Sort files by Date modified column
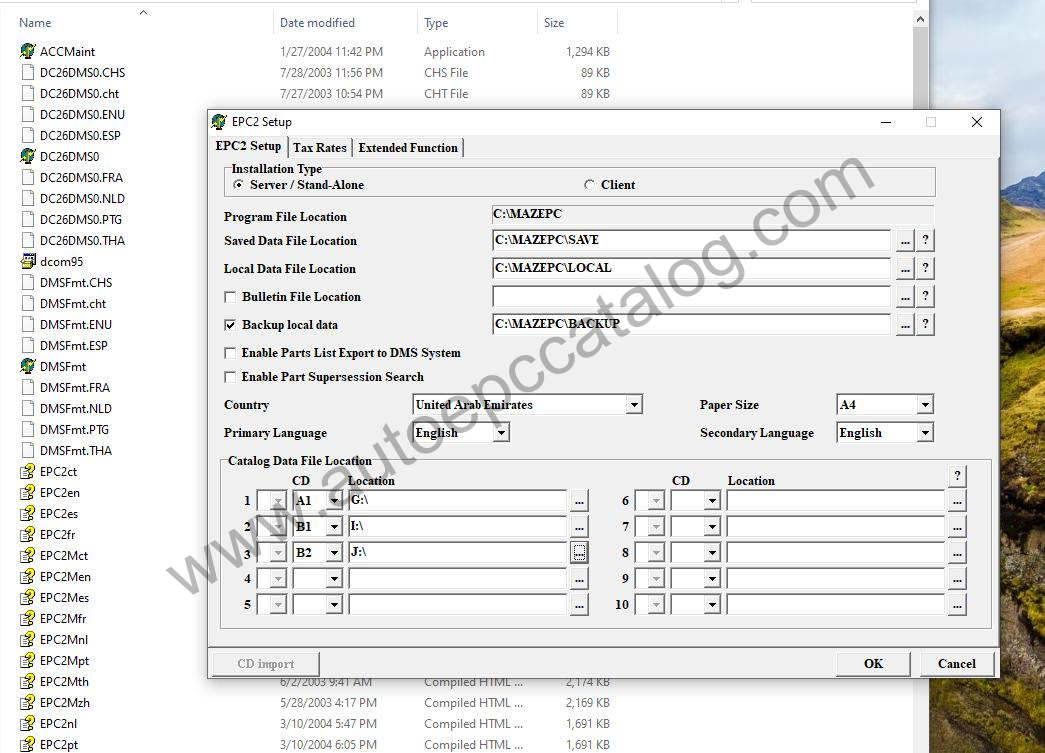 (317, 23)
